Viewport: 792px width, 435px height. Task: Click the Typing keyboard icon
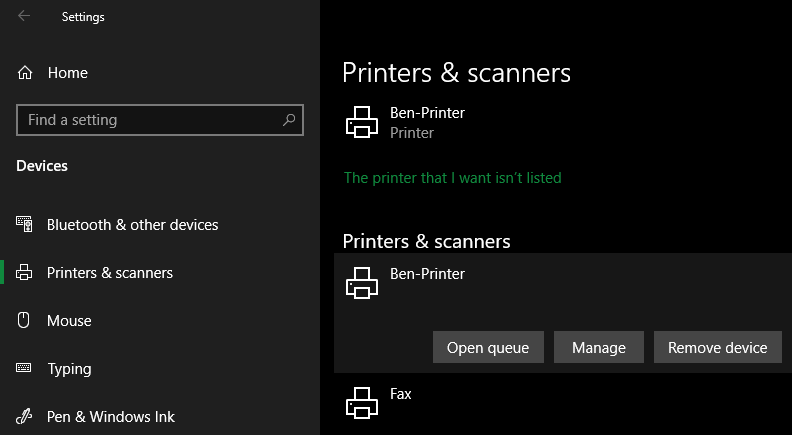pyautogui.click(x=25, y=369)
